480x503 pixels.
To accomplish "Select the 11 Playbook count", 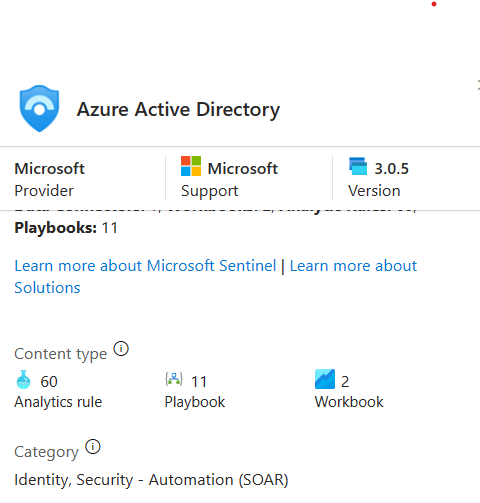I will click(199, 381).
